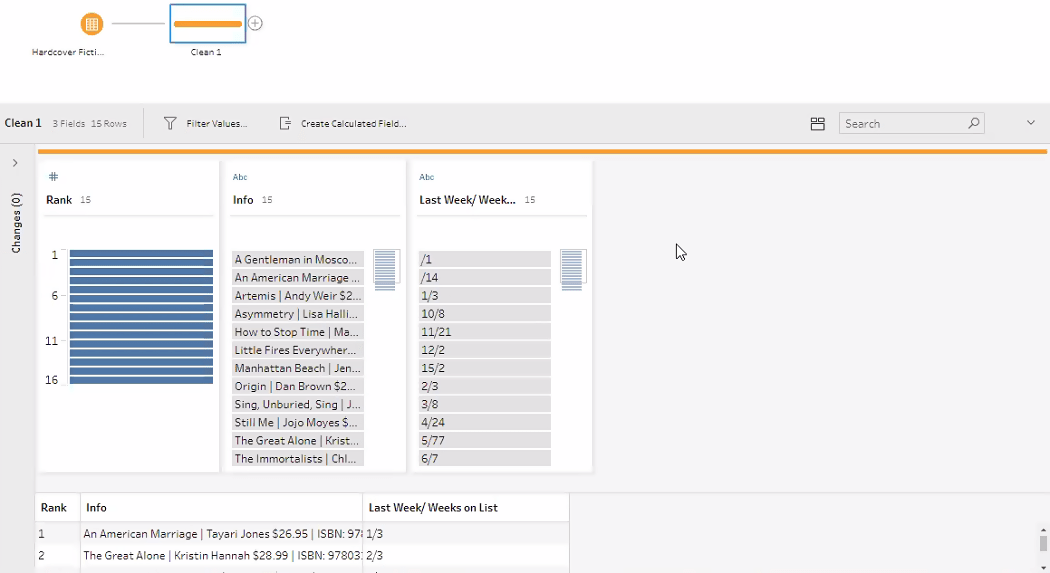The image size is (1050, 573).
Task: Click the Last Week field Abc type icon
Action: coord(427,177)
